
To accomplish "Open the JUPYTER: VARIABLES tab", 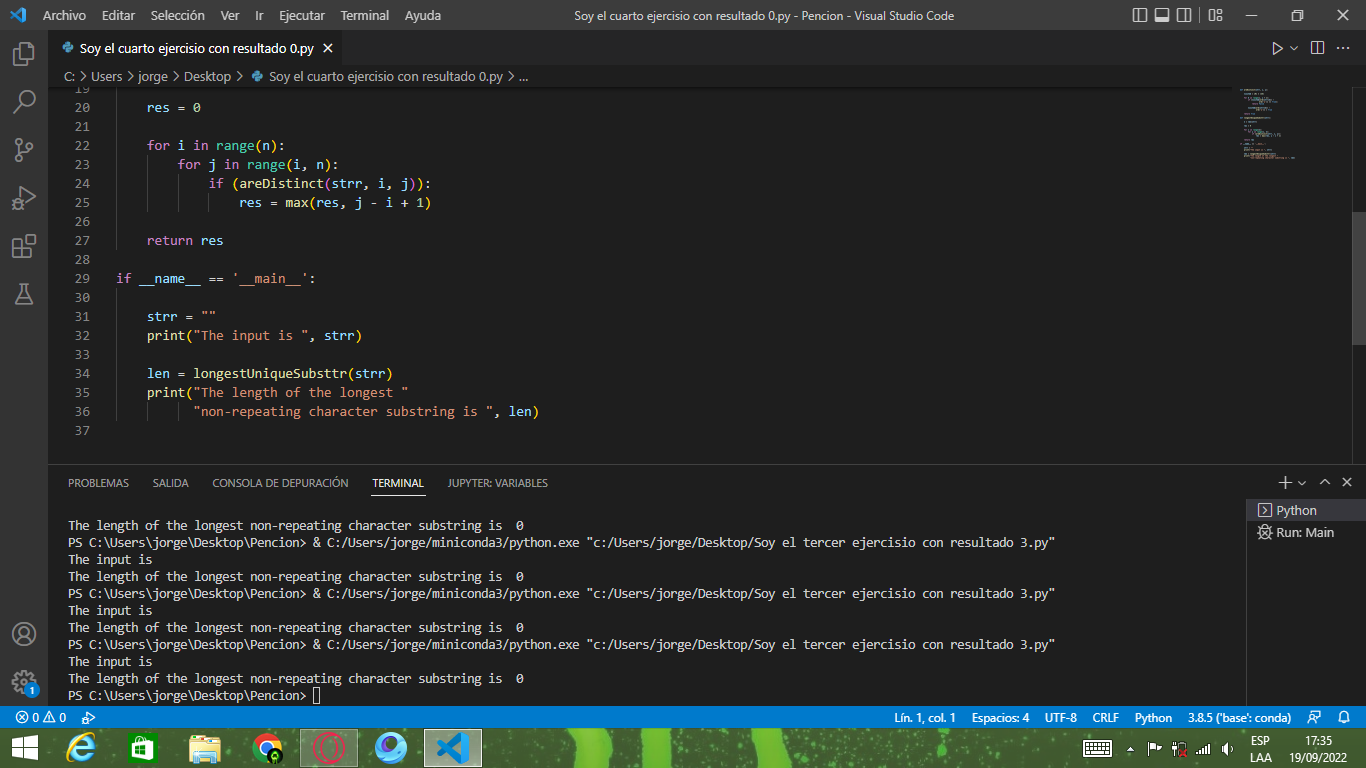I will click(498, 483).
